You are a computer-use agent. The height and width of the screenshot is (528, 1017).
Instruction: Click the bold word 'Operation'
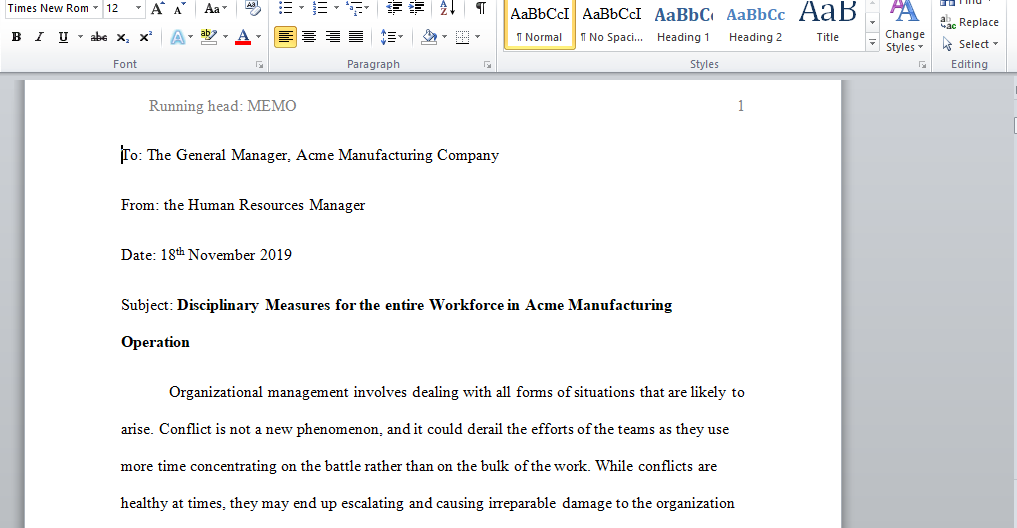pyautogui.click(x=155, y=342)
